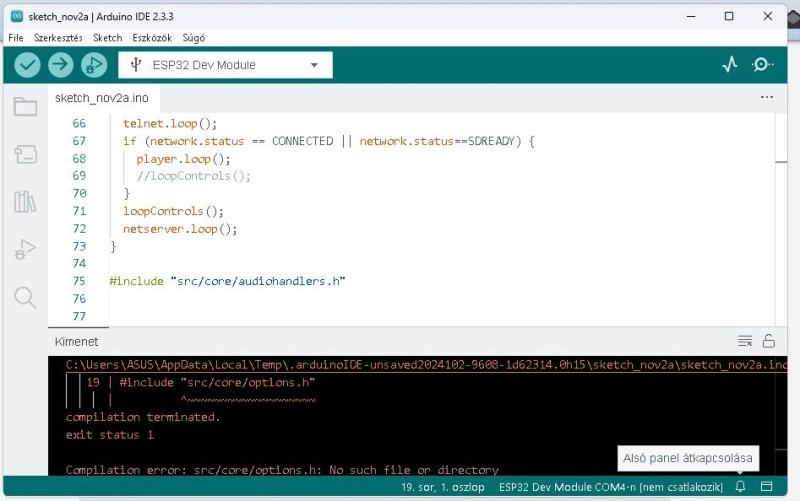
Task: Start debugging with the Debug toolbar button
Action: tap(94, 65)
